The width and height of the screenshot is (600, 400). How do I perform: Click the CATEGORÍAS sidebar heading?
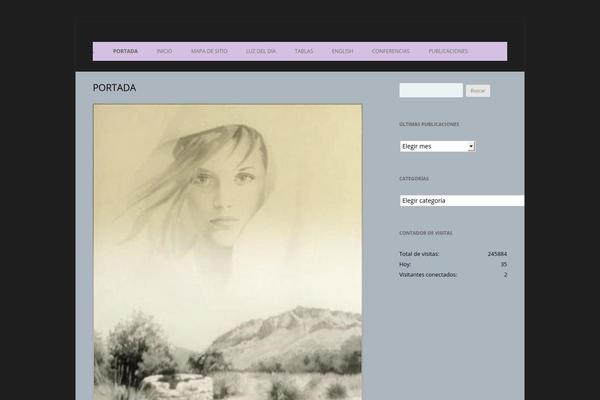(414, 179)
